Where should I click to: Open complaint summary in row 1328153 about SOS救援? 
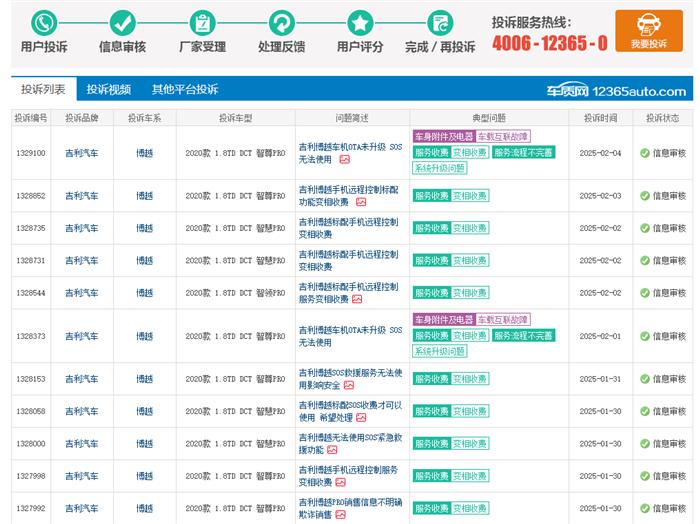pyautogui.click(x=350, y=379)
